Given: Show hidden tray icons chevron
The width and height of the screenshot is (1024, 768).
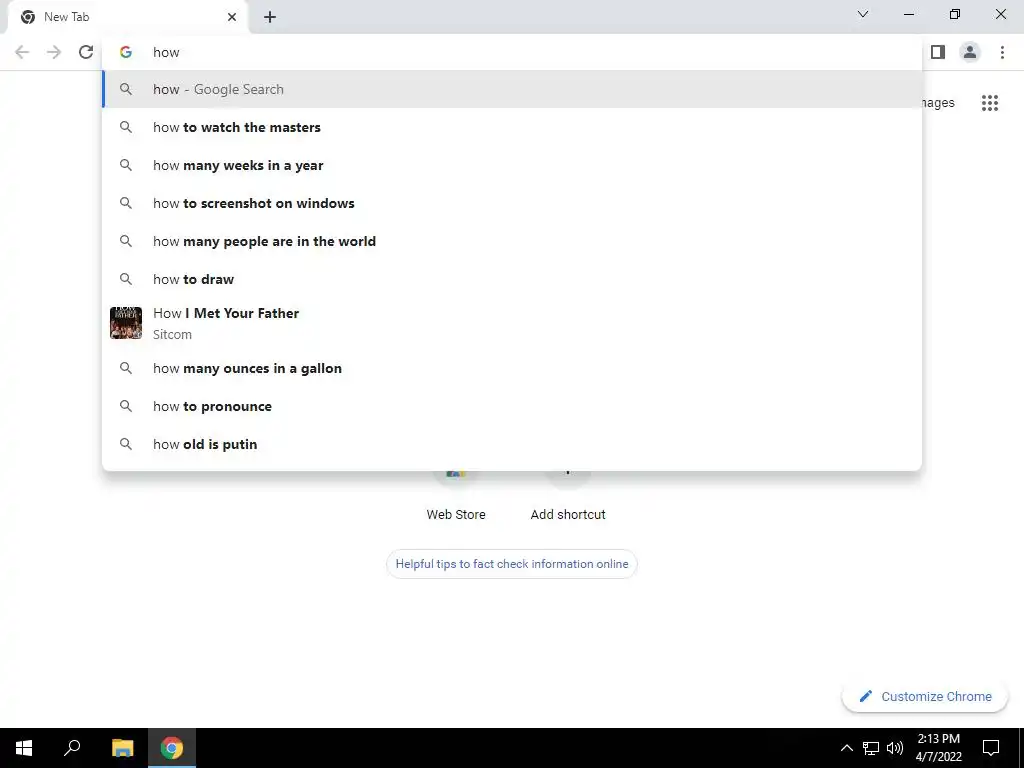Looking at the screenshot, I should pos(846,748).
